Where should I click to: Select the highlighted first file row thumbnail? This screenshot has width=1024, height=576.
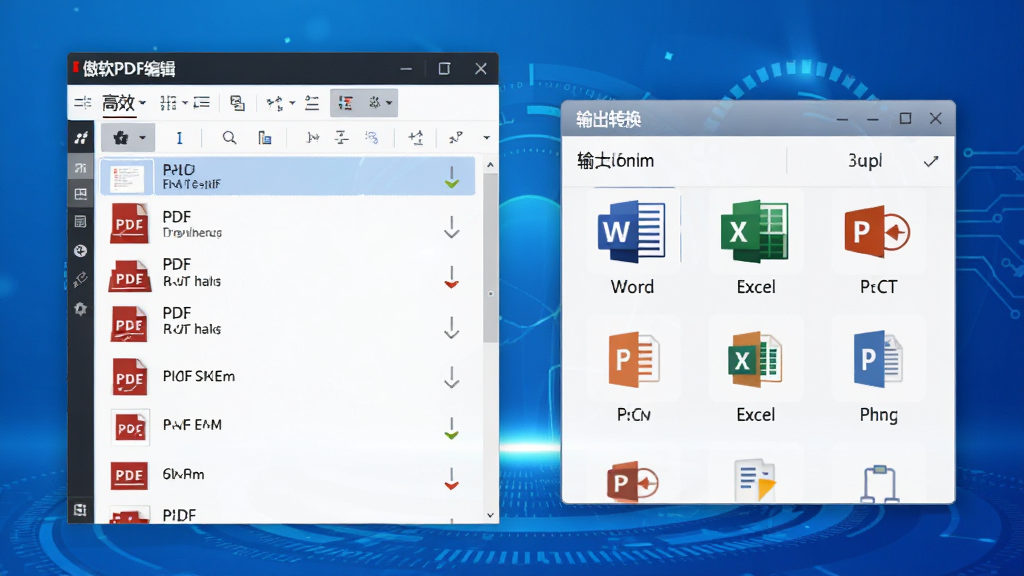click(x=127, y=176)
